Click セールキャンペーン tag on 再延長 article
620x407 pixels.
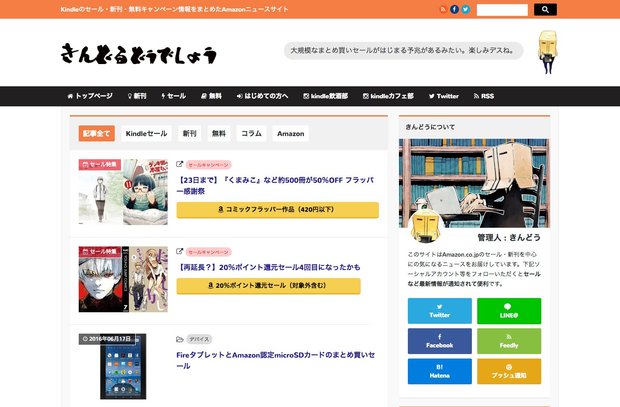click(208, 252)
